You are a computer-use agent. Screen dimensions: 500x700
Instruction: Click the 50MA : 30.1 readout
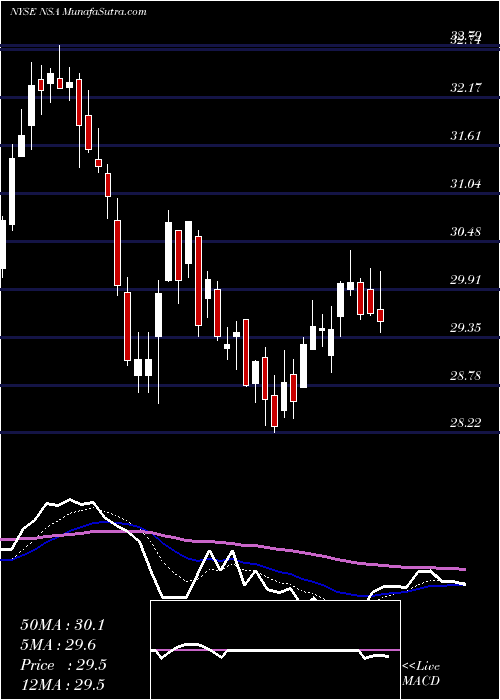tap(62, 625)
